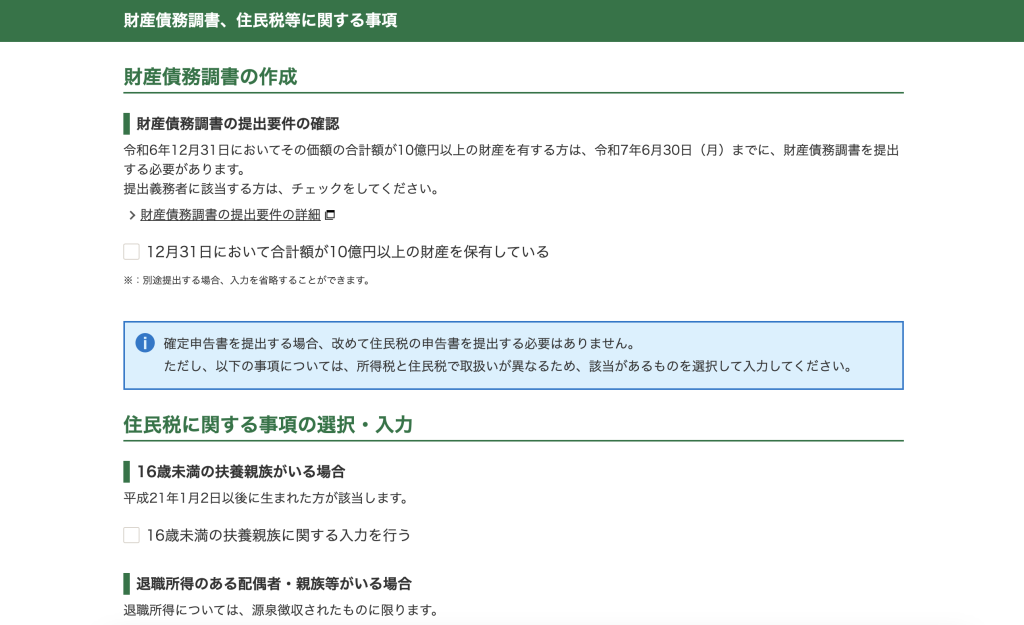Click the external-link icon after 提出要件の詳細
Screen dimensions: 1024x625
coord(330,215)
